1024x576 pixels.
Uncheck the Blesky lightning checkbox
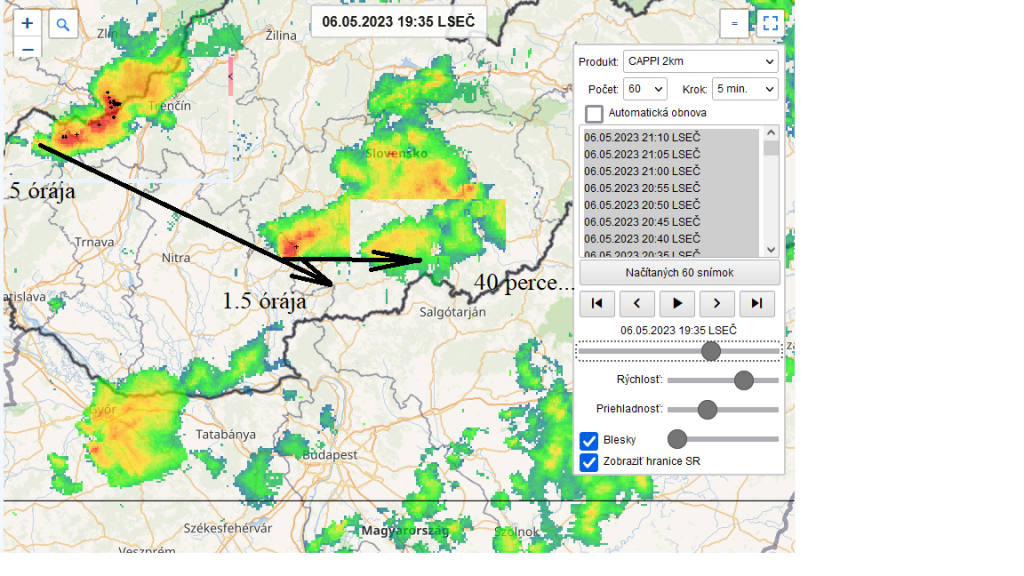[589, 440]
